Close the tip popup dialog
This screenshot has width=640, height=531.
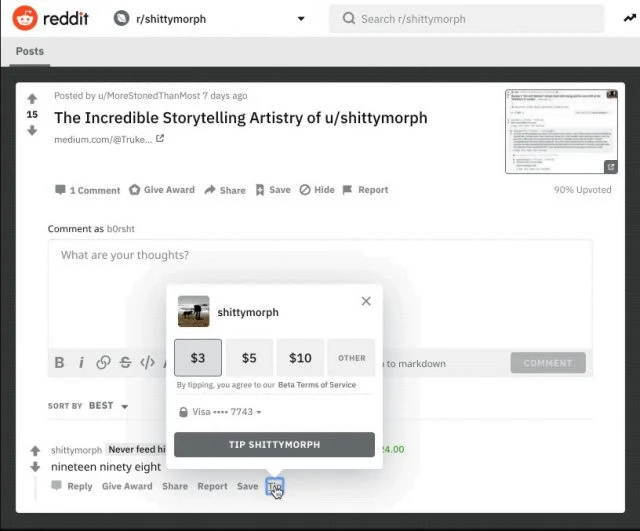(366, 301)
